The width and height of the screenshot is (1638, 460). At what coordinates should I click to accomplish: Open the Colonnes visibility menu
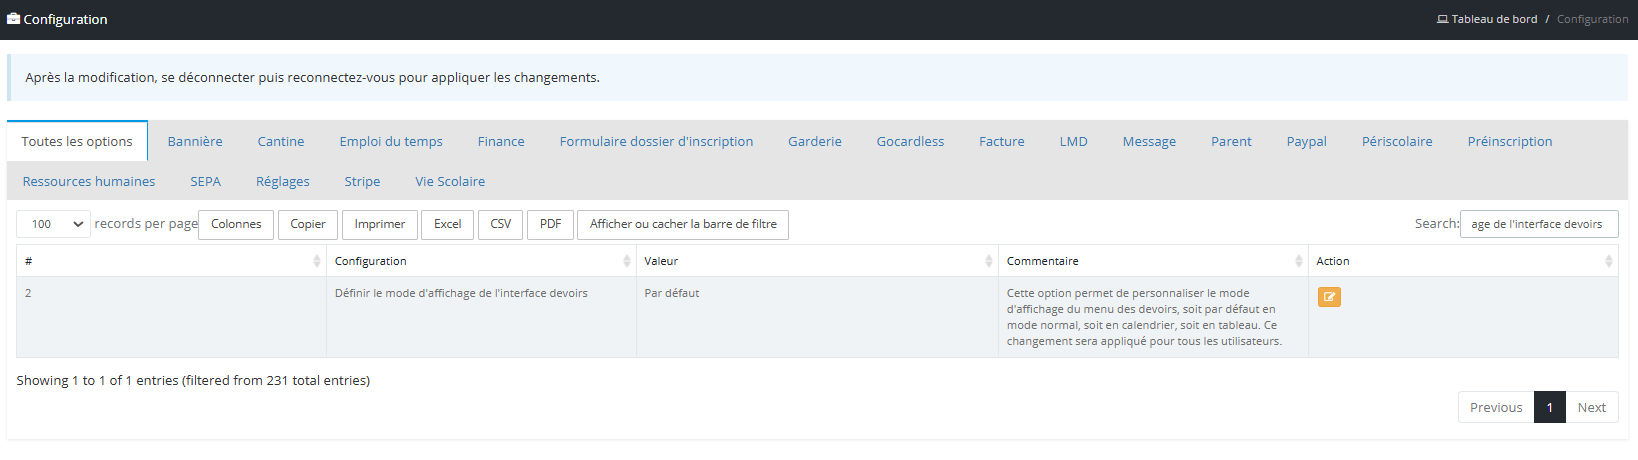236,224
